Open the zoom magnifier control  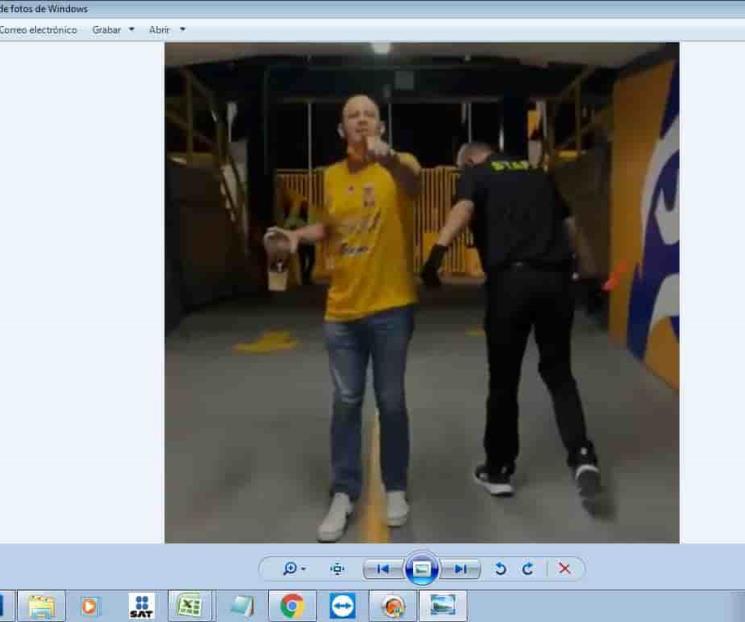[290, 568]
